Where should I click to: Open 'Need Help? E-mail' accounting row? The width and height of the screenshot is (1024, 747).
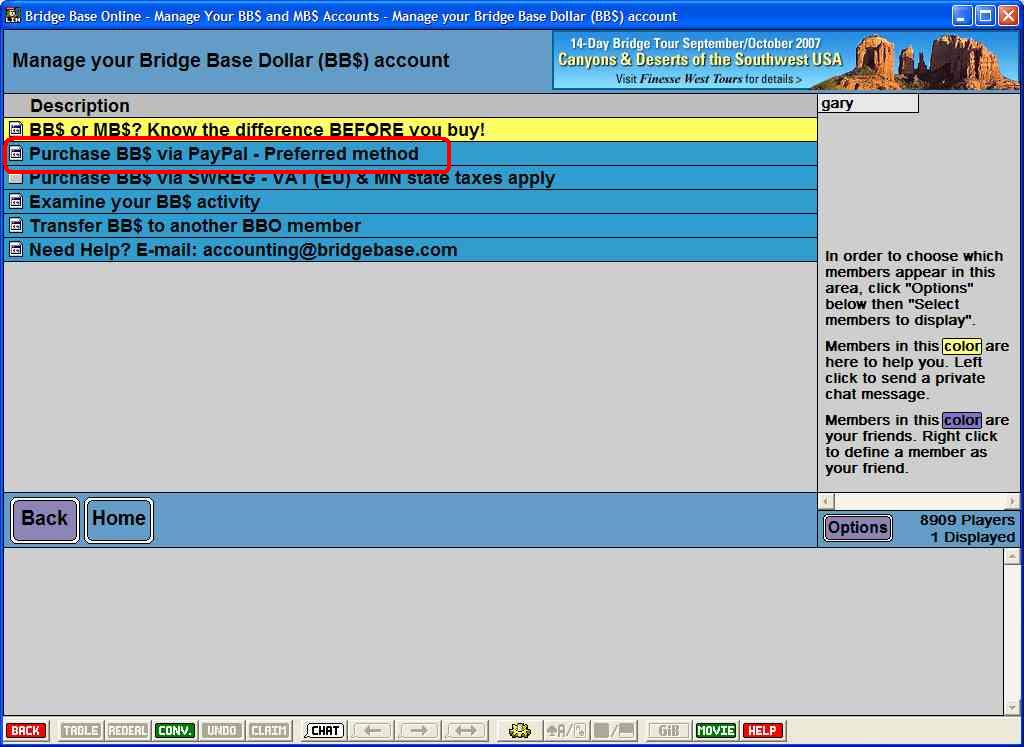pos(411,250)
